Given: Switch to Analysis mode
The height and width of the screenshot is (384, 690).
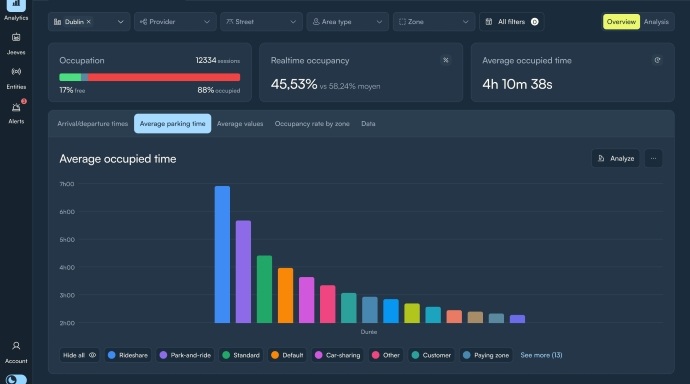Looking at the screenshot, I should [656, 22].
